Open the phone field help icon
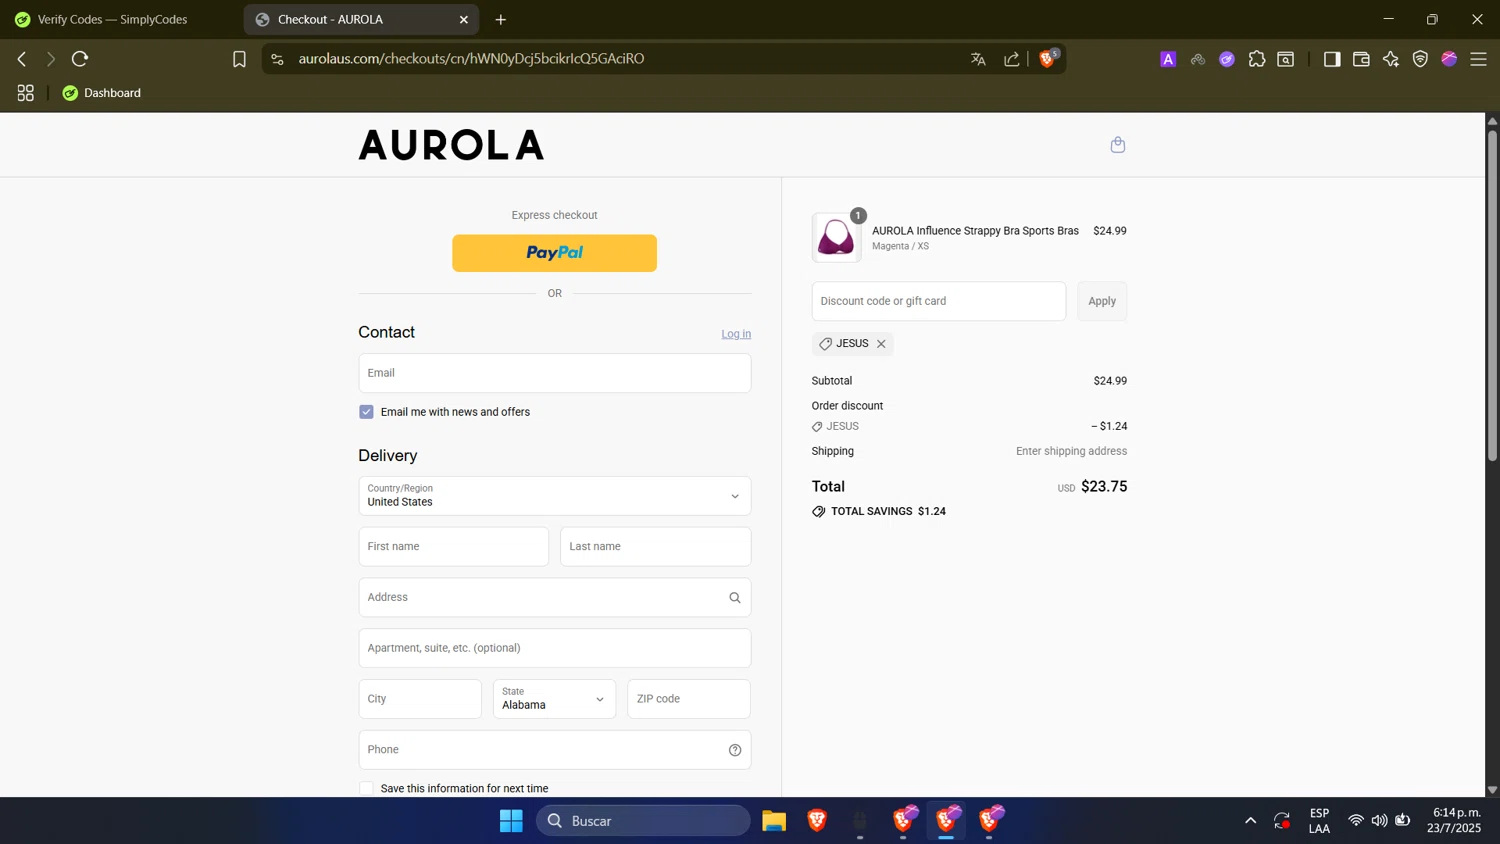The image size is (1500, 844). [x=735, y=750]
